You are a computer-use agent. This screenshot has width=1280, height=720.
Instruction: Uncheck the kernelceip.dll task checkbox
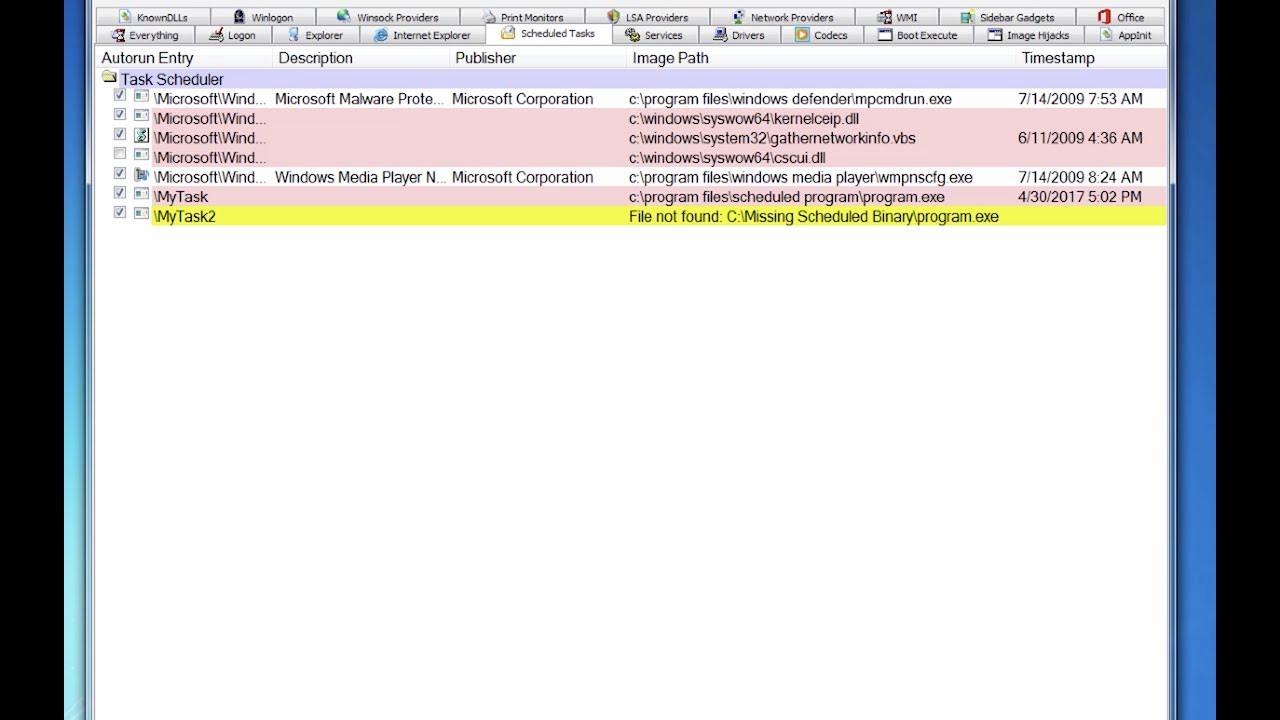coord(120,115)
